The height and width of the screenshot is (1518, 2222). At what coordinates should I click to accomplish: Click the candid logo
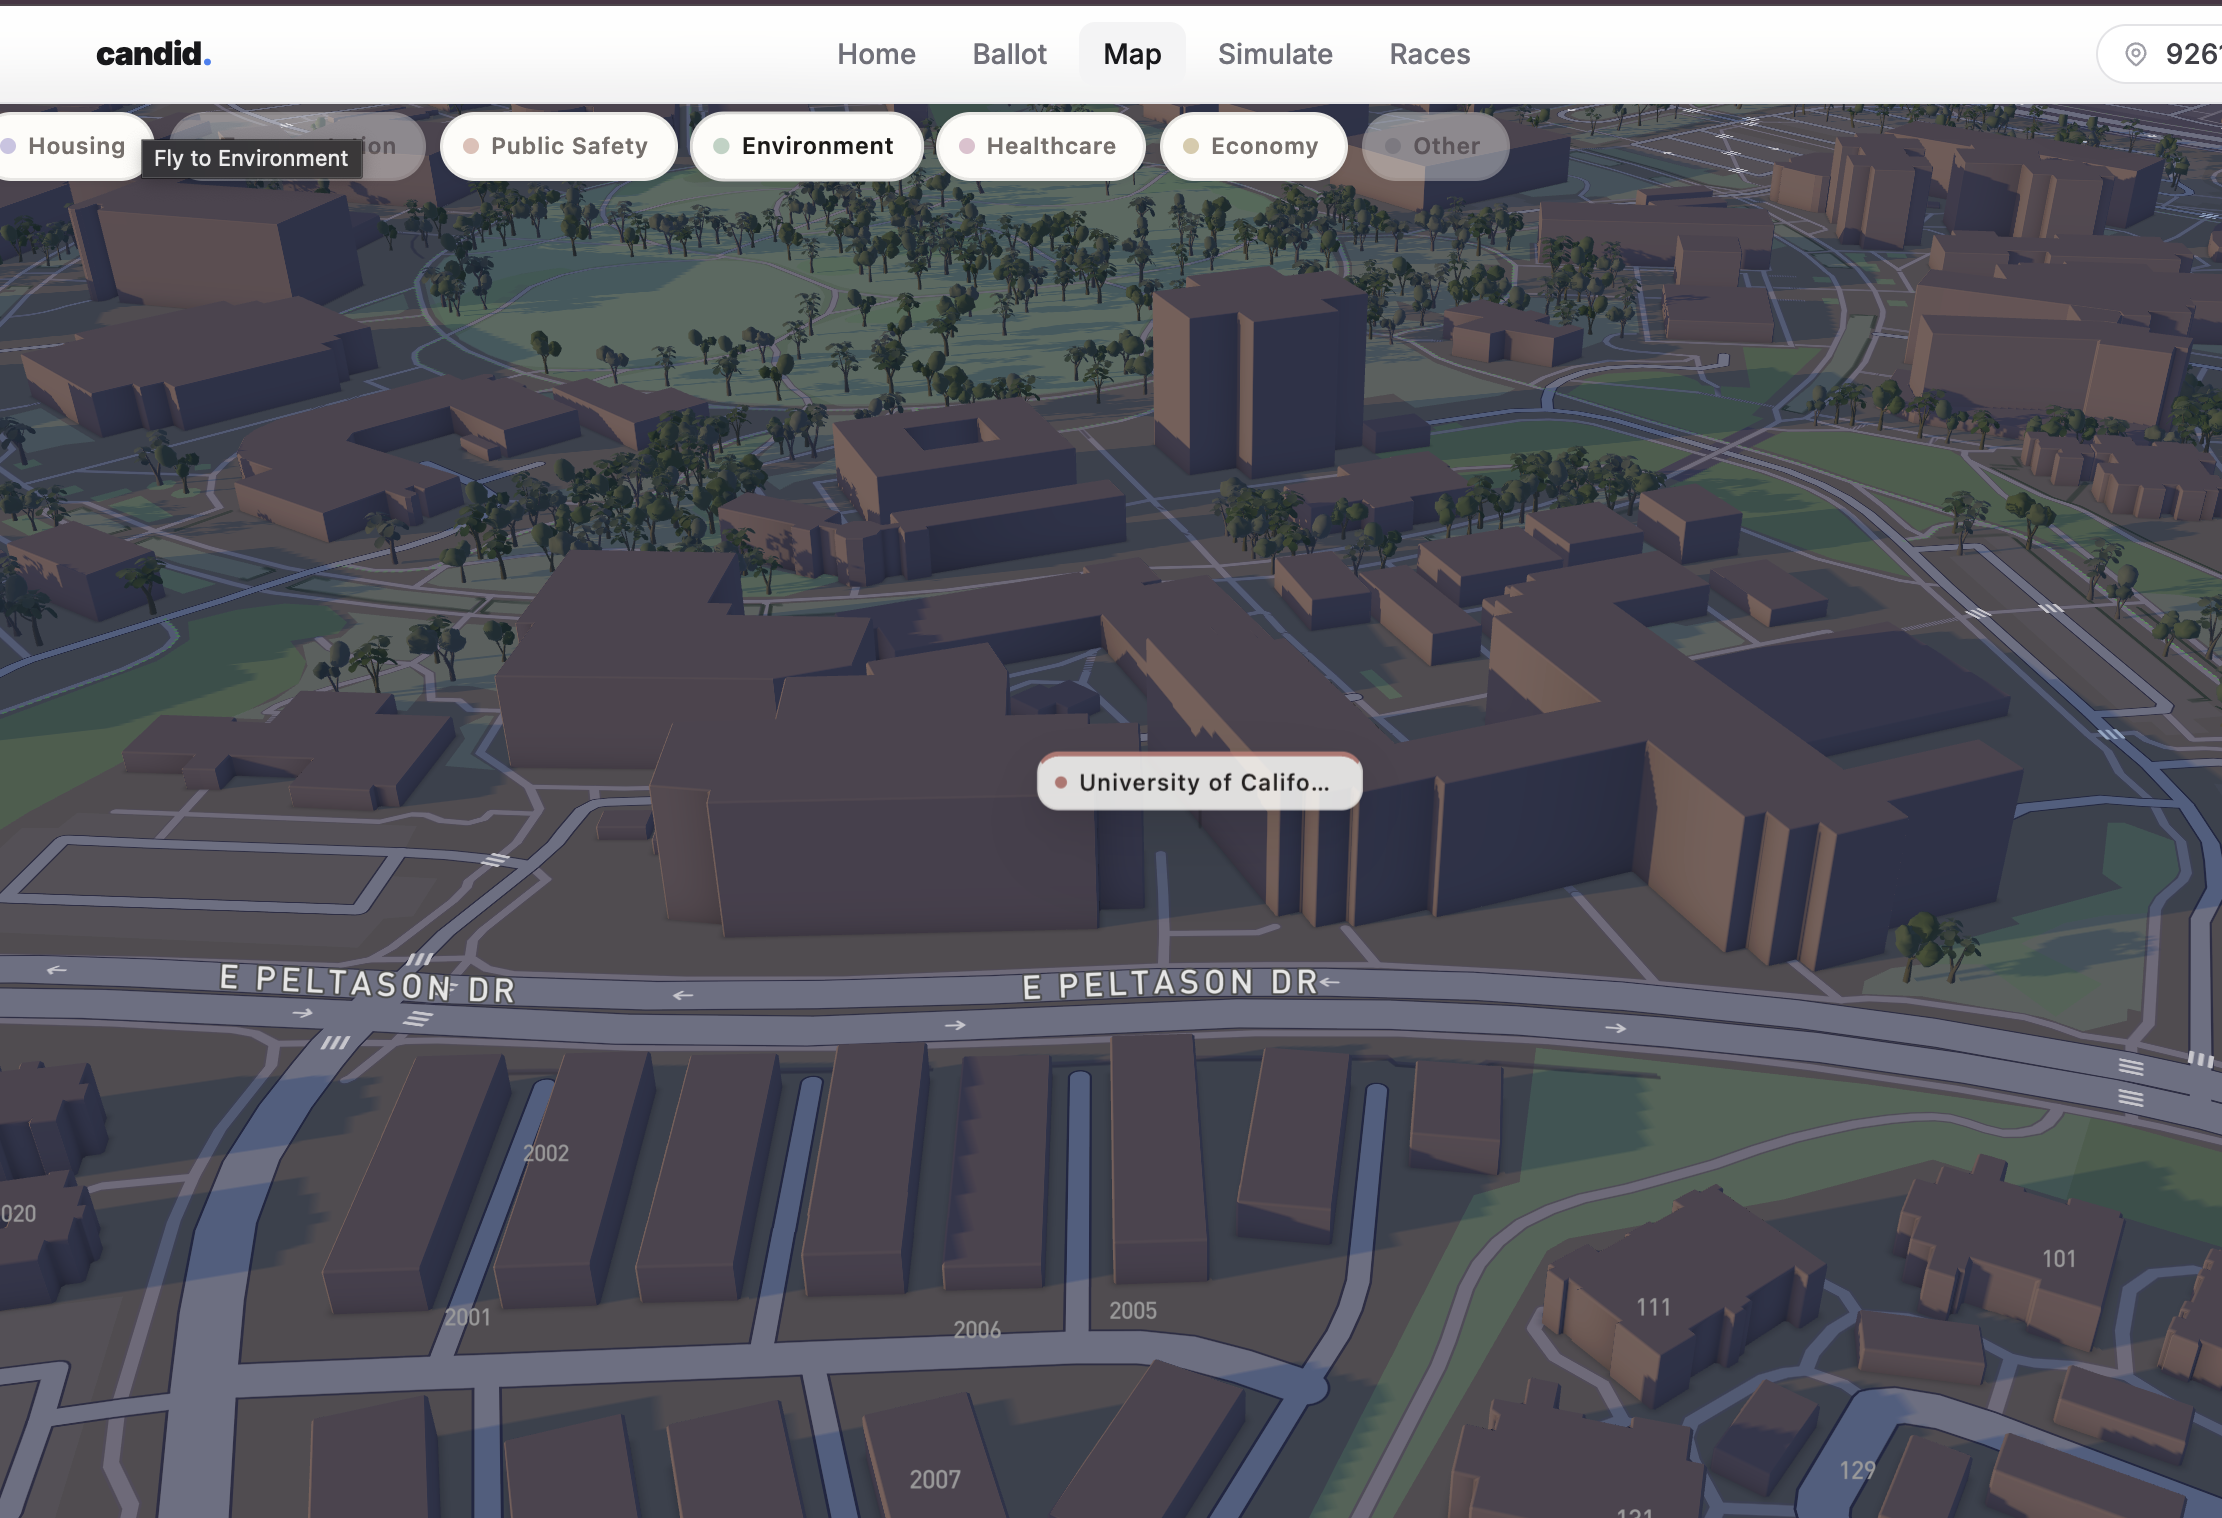point(153,54)
